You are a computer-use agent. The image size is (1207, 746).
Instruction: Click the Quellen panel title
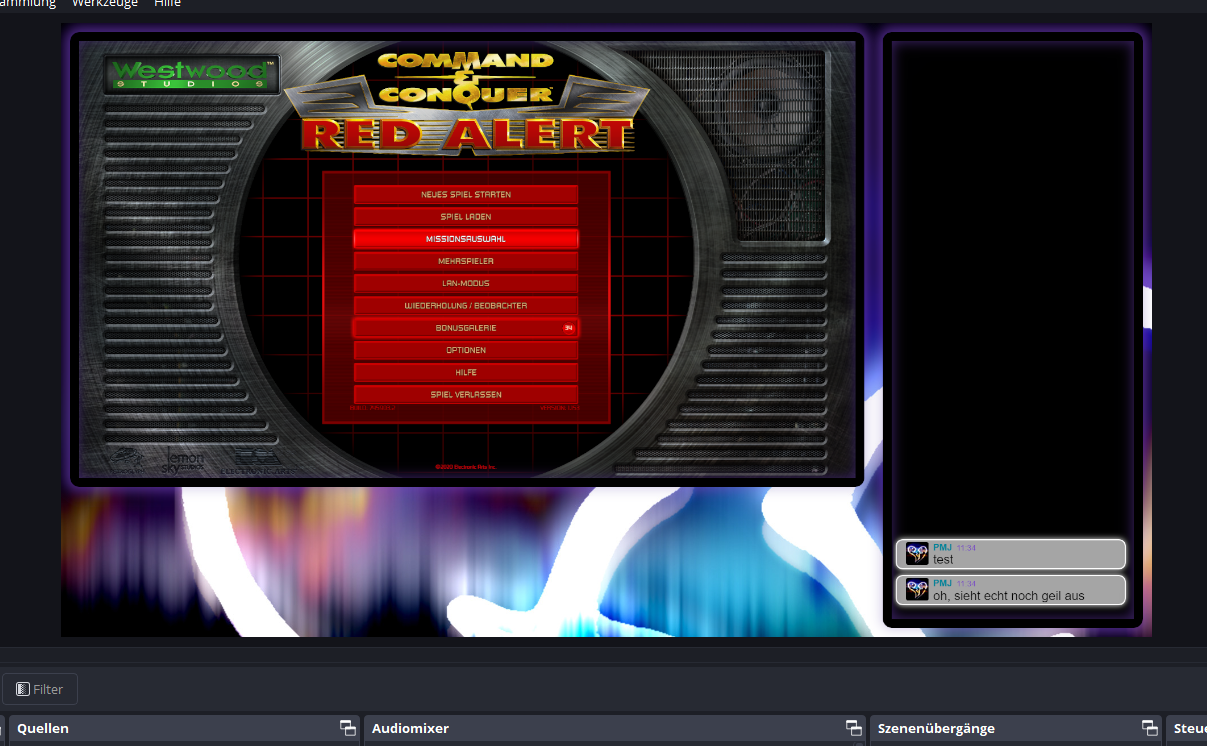click(43, 728)
